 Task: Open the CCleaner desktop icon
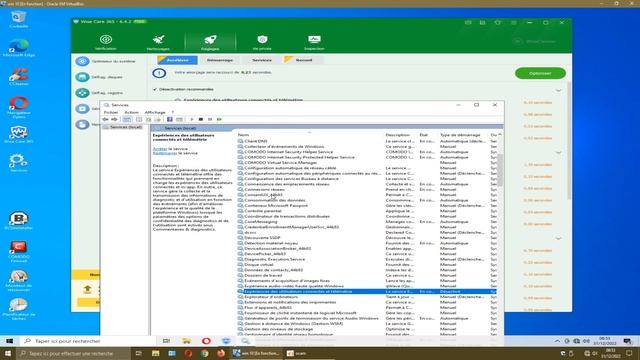pos(18,77)
